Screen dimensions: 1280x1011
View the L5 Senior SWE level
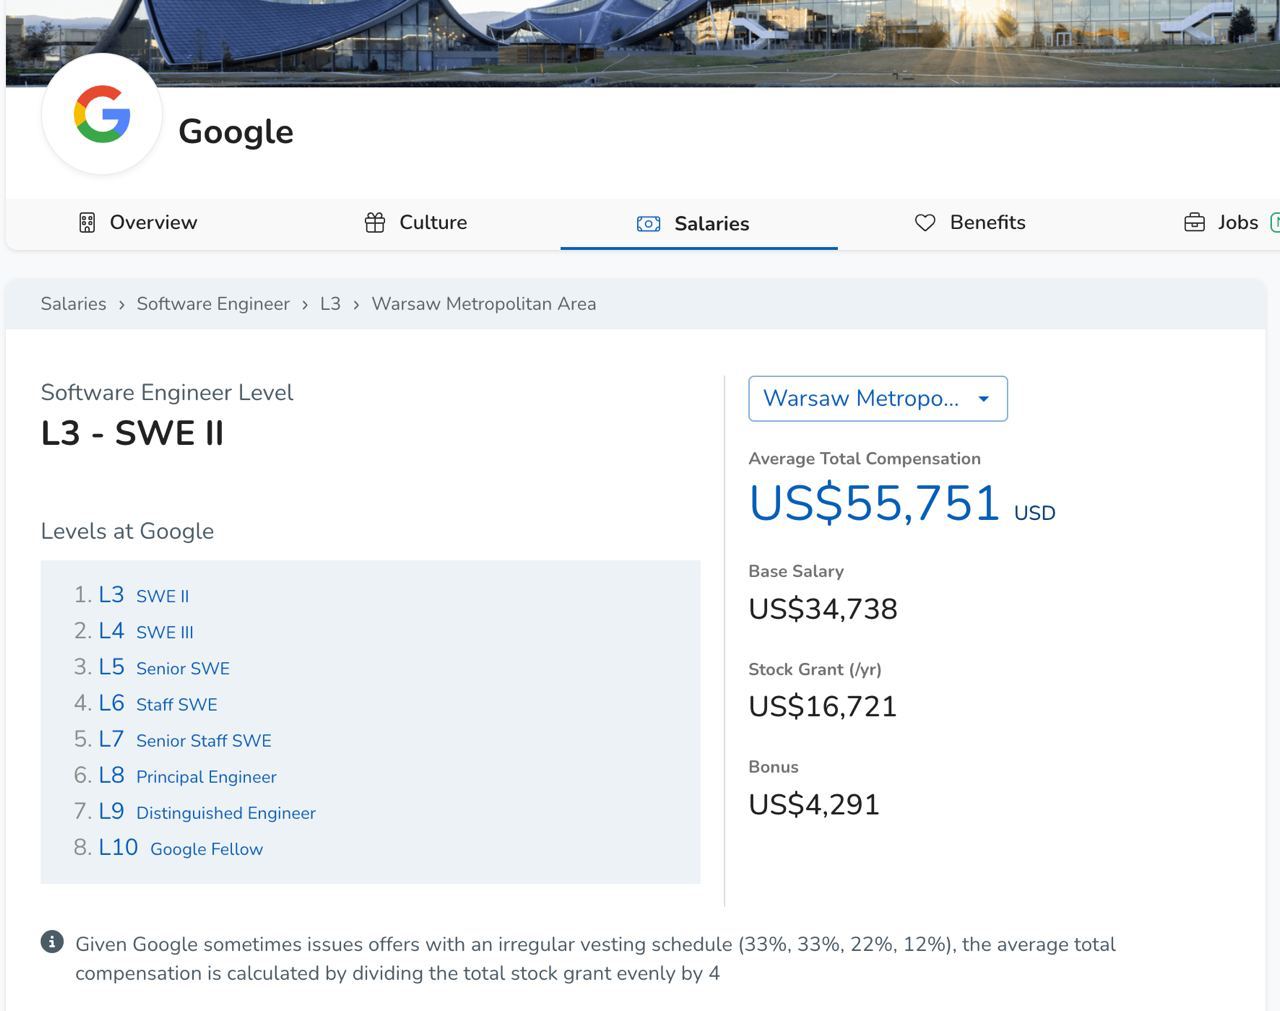coord(164,667)
